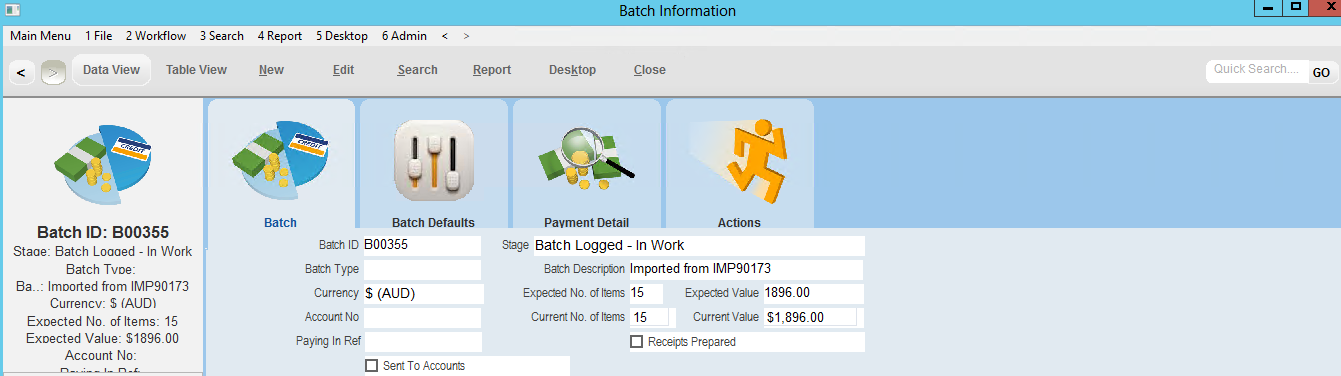
Task: Click the New toolbar button
Action: [x=271, y=70]
